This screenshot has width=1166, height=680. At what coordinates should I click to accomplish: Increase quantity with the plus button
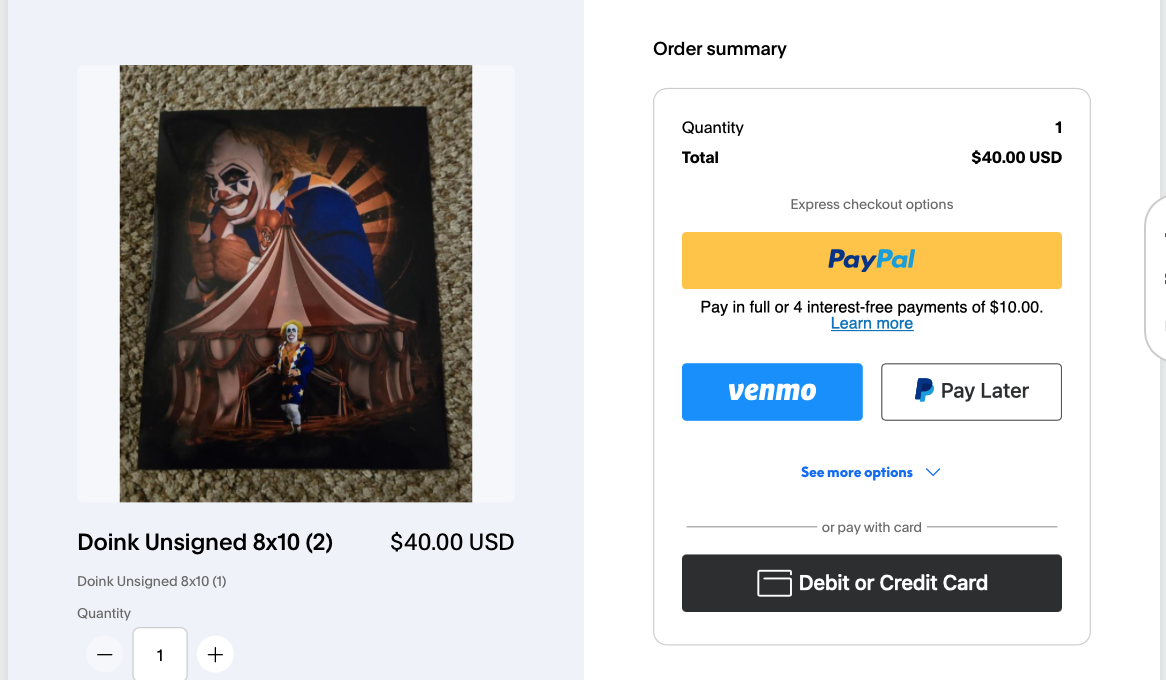215,655
